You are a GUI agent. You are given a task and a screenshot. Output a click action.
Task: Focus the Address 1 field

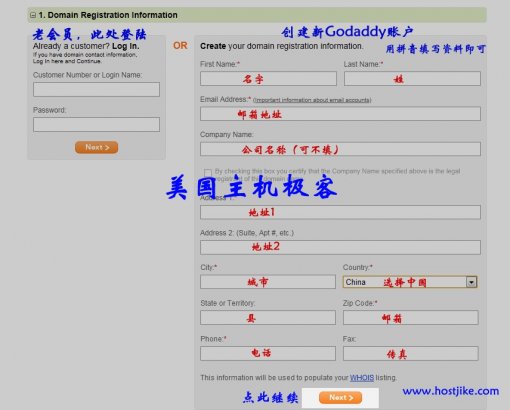[x=340, y=212]
